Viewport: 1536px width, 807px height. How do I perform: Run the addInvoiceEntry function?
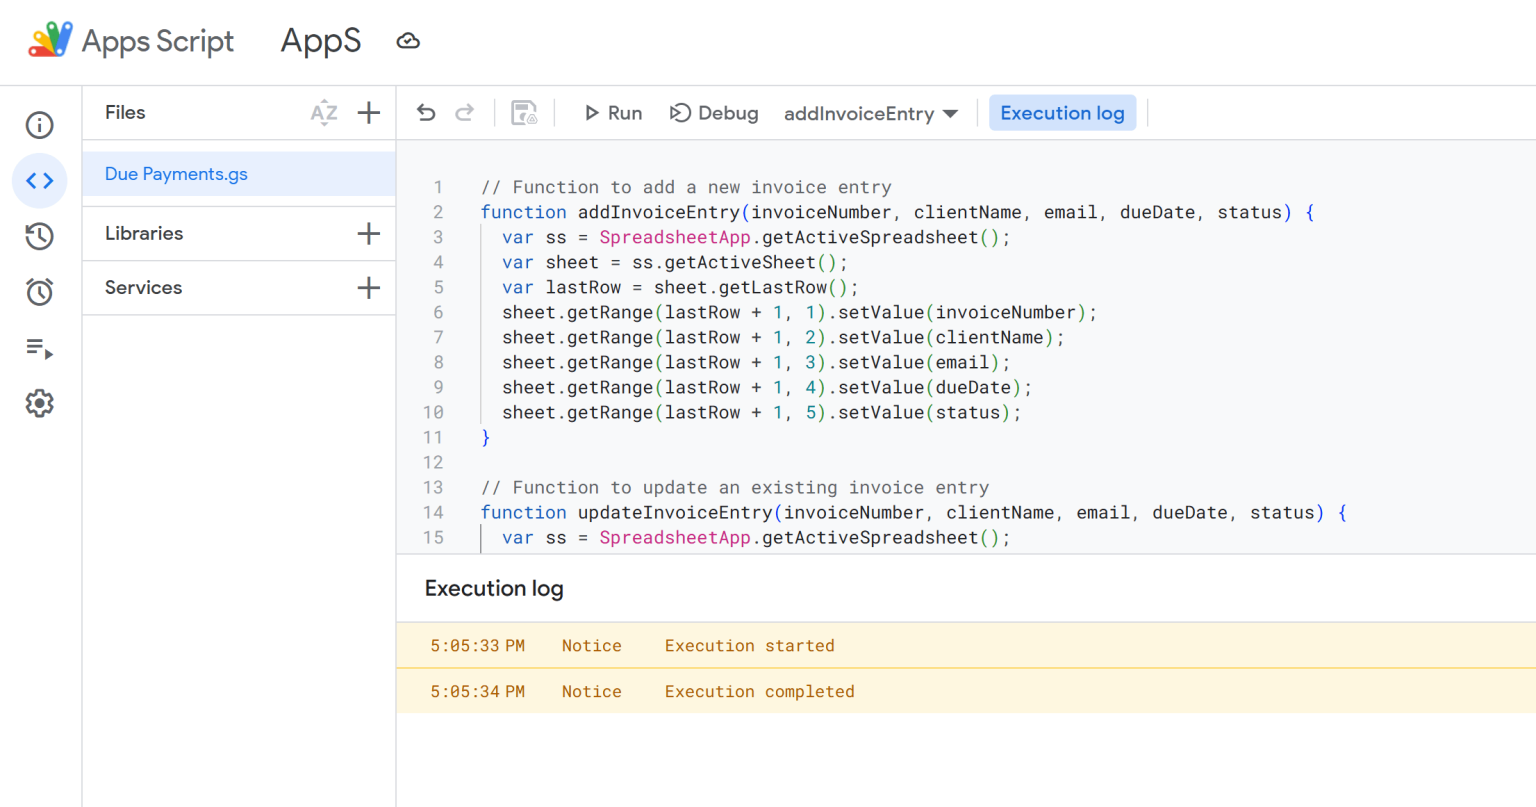pyautogui.click(x=612, y=112)
